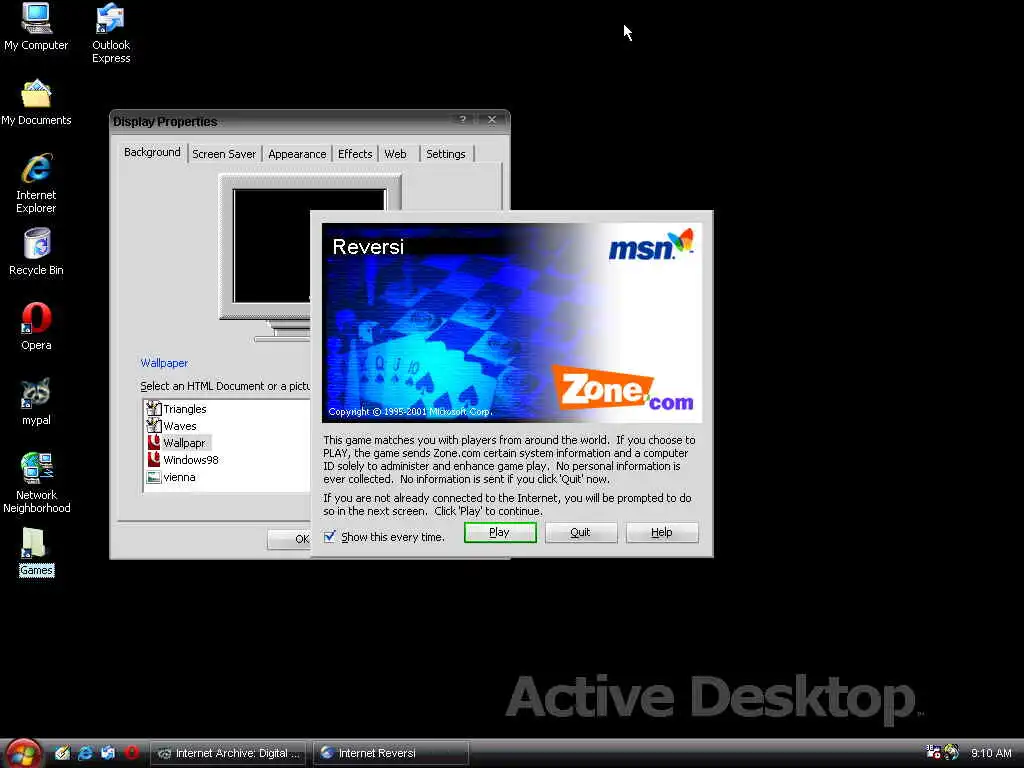
Task: Switch to the Background tab
Action: pos(152,153)
